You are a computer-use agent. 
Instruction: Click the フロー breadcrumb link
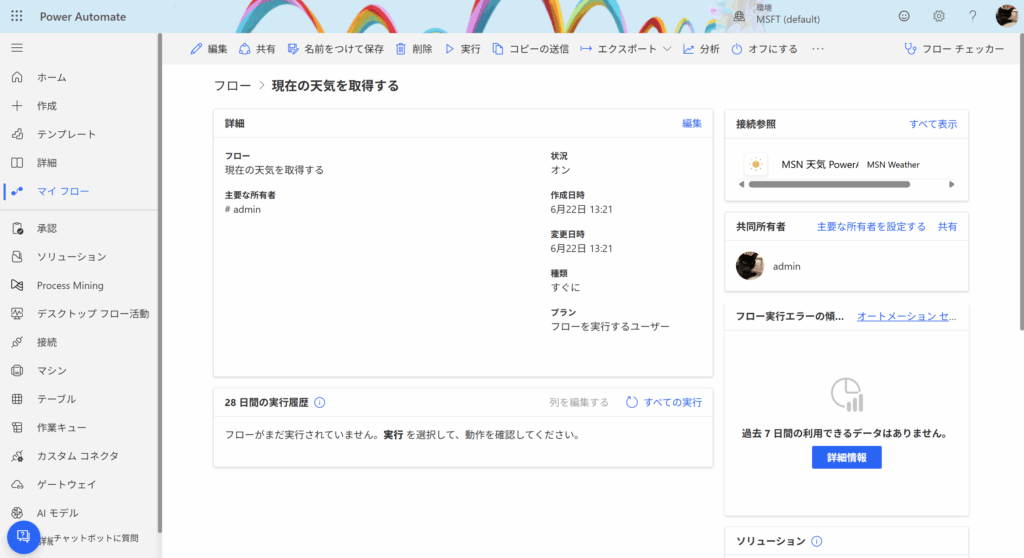pyautogui.click(x=232, y=86)
